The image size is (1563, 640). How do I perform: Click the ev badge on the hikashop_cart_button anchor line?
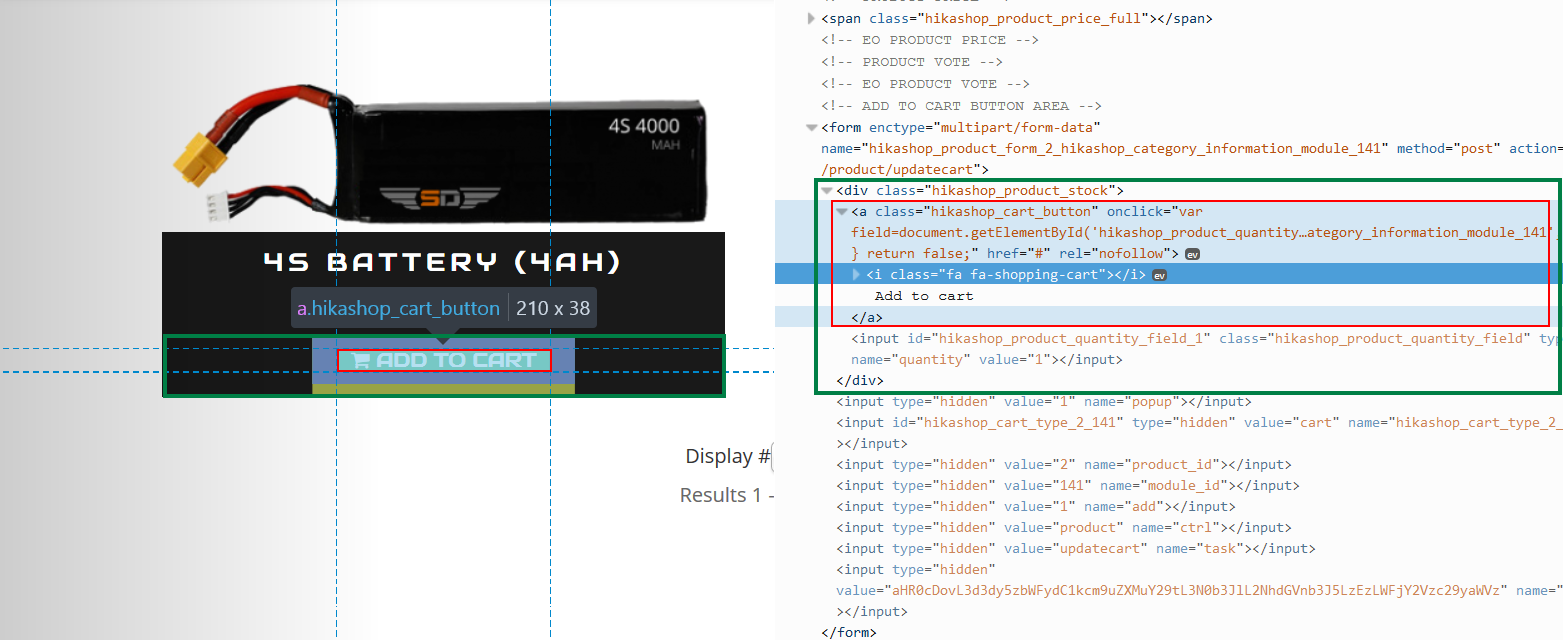point(1192,254)
